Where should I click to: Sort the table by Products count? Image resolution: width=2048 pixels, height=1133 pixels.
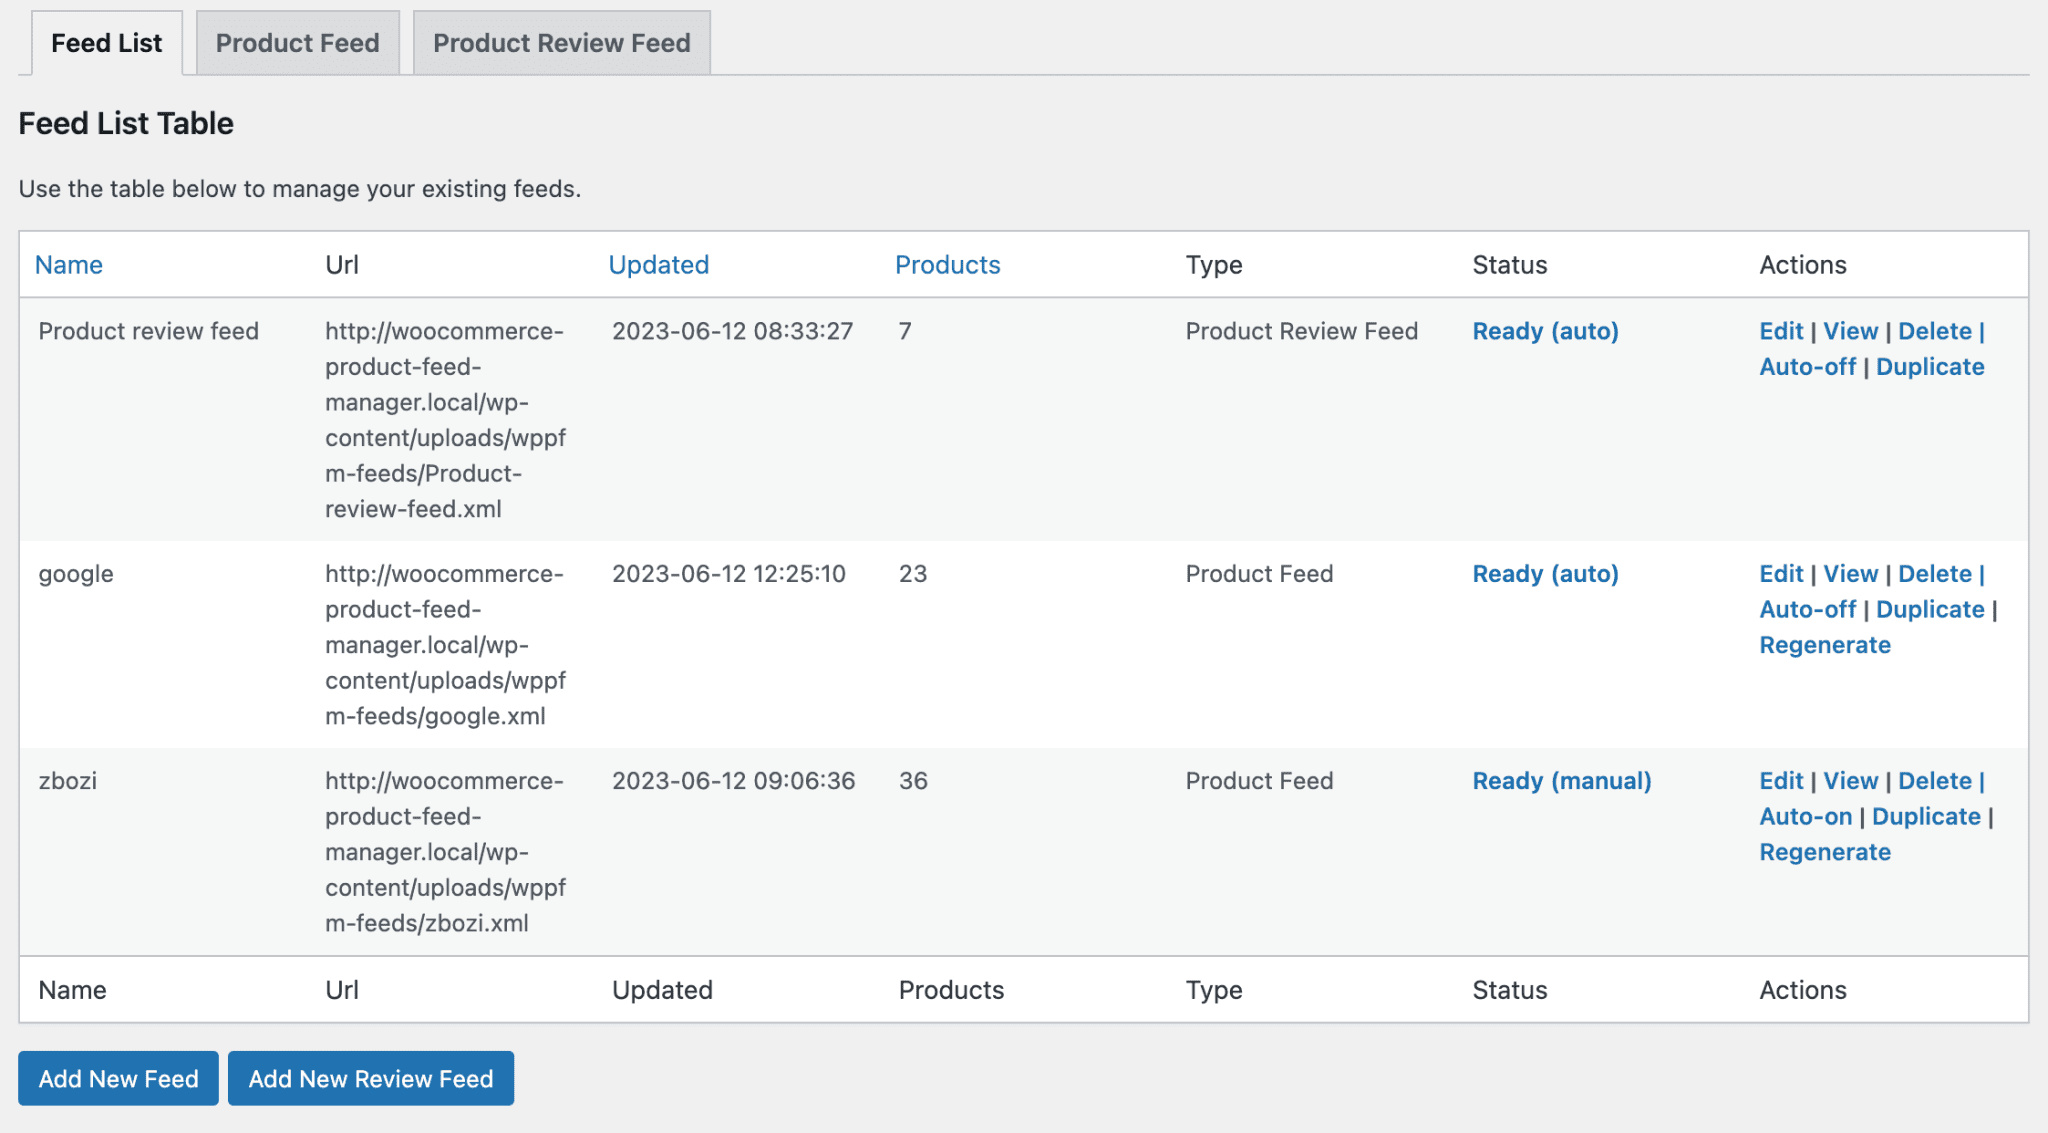click(x=947, y=264)
